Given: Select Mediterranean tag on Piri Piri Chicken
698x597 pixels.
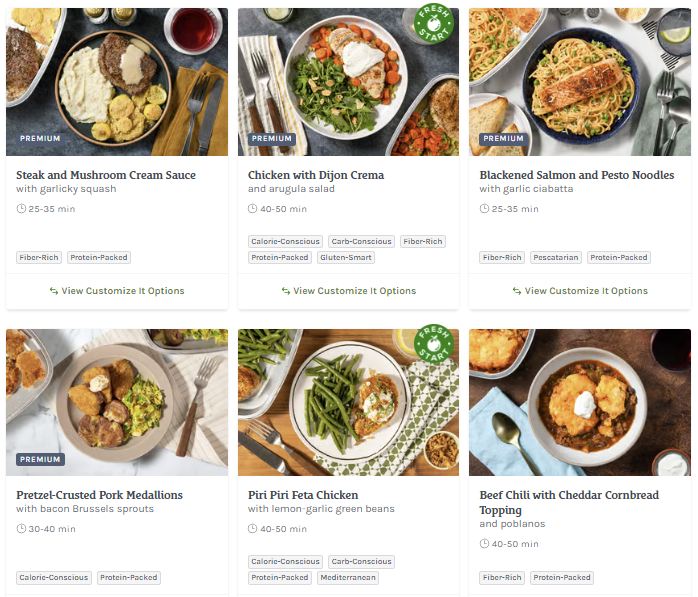Looking at the screenshot, I should (x=348, y=577).
